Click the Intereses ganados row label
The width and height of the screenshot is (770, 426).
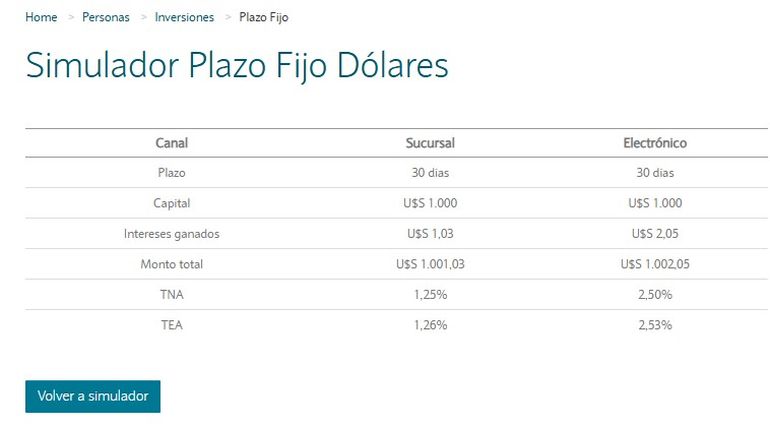(171, 234)
